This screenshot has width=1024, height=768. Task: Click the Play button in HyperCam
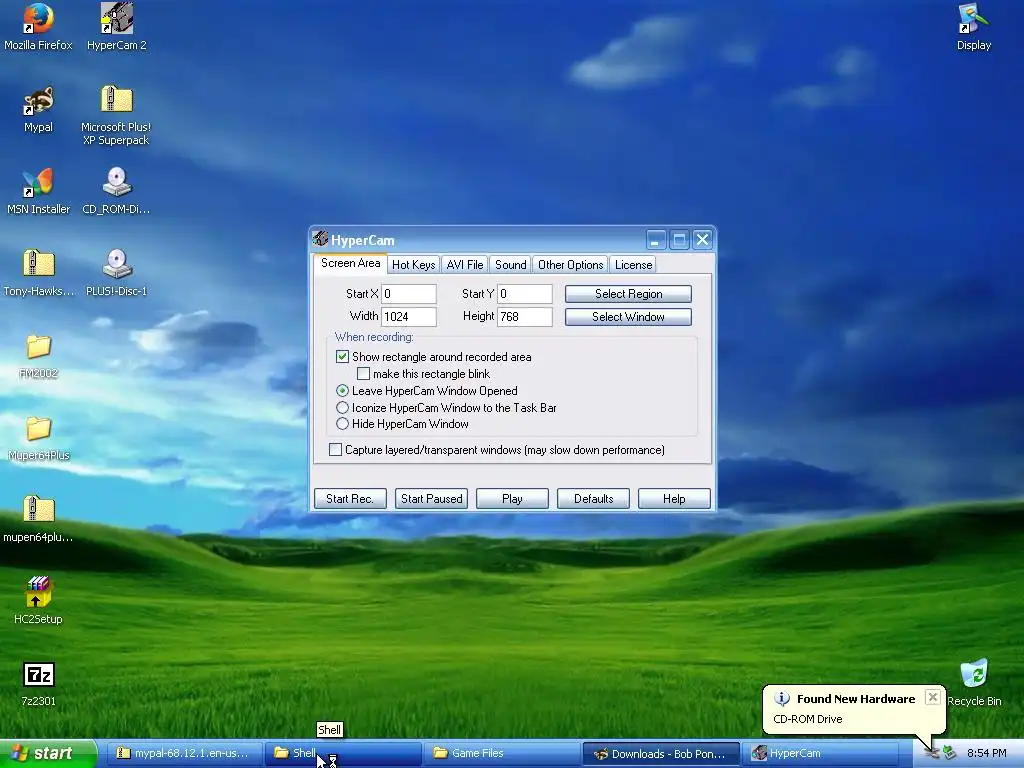pyautogui.click(x=512, y=498)
